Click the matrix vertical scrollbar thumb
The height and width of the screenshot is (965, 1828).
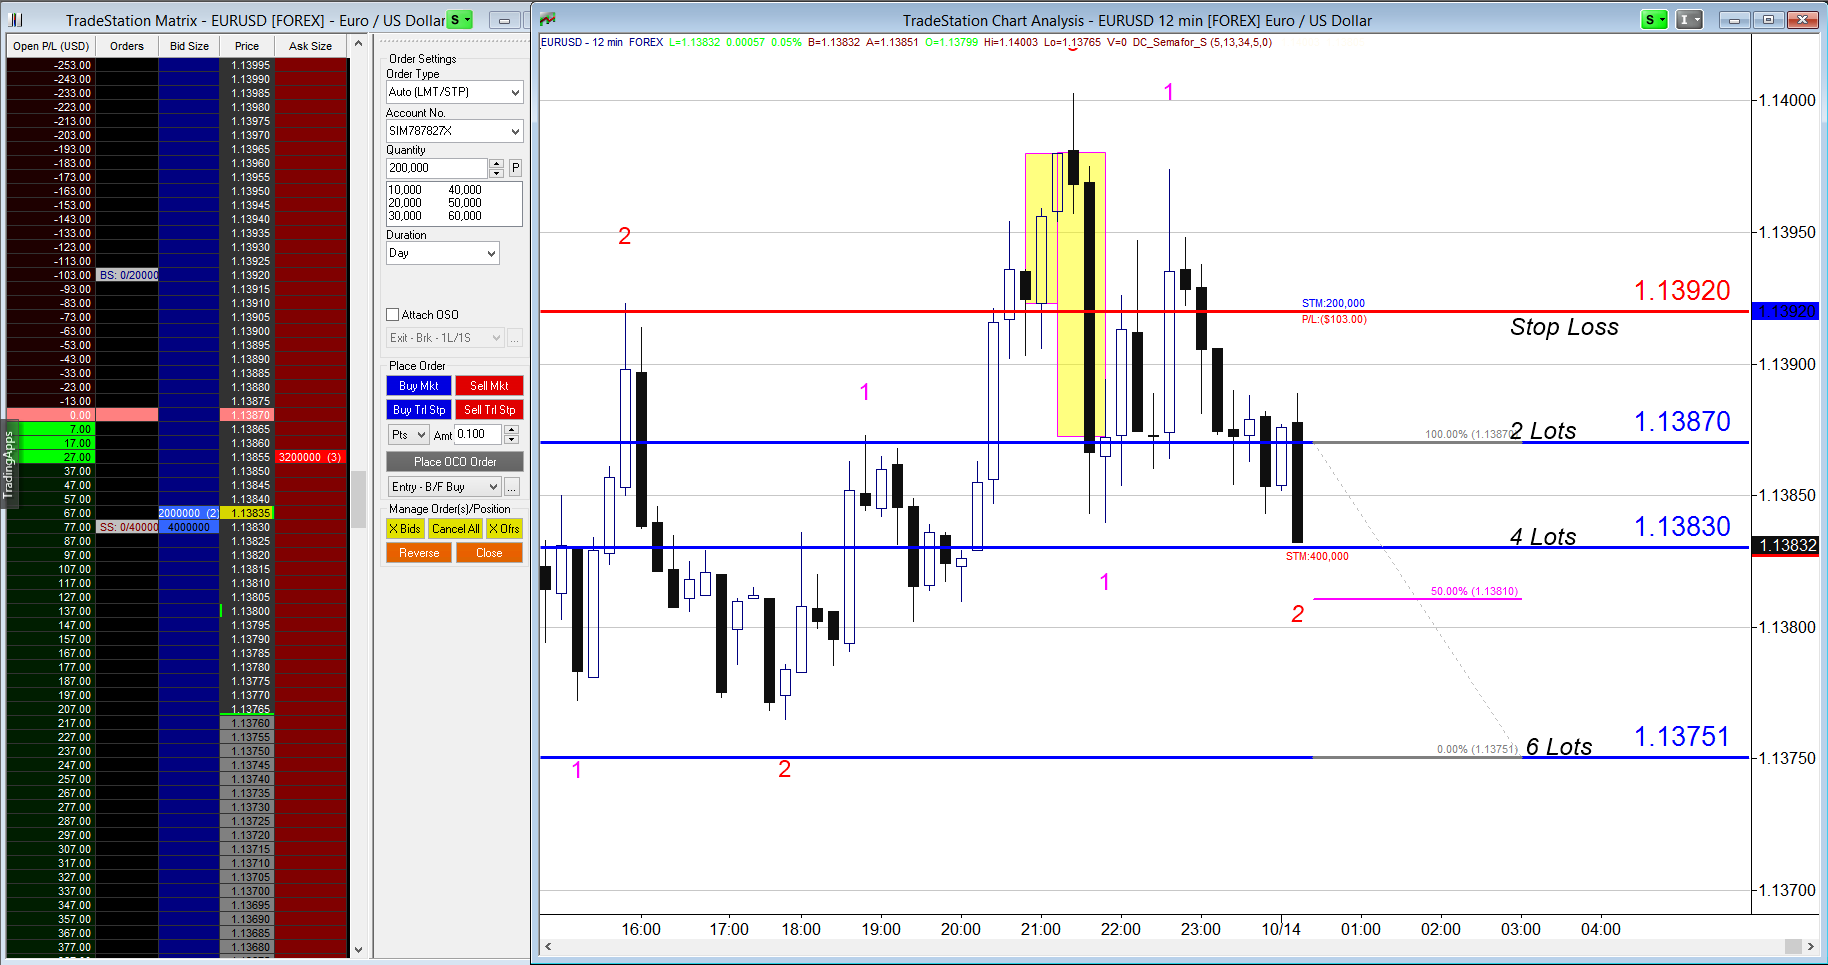tap(358, 499)
